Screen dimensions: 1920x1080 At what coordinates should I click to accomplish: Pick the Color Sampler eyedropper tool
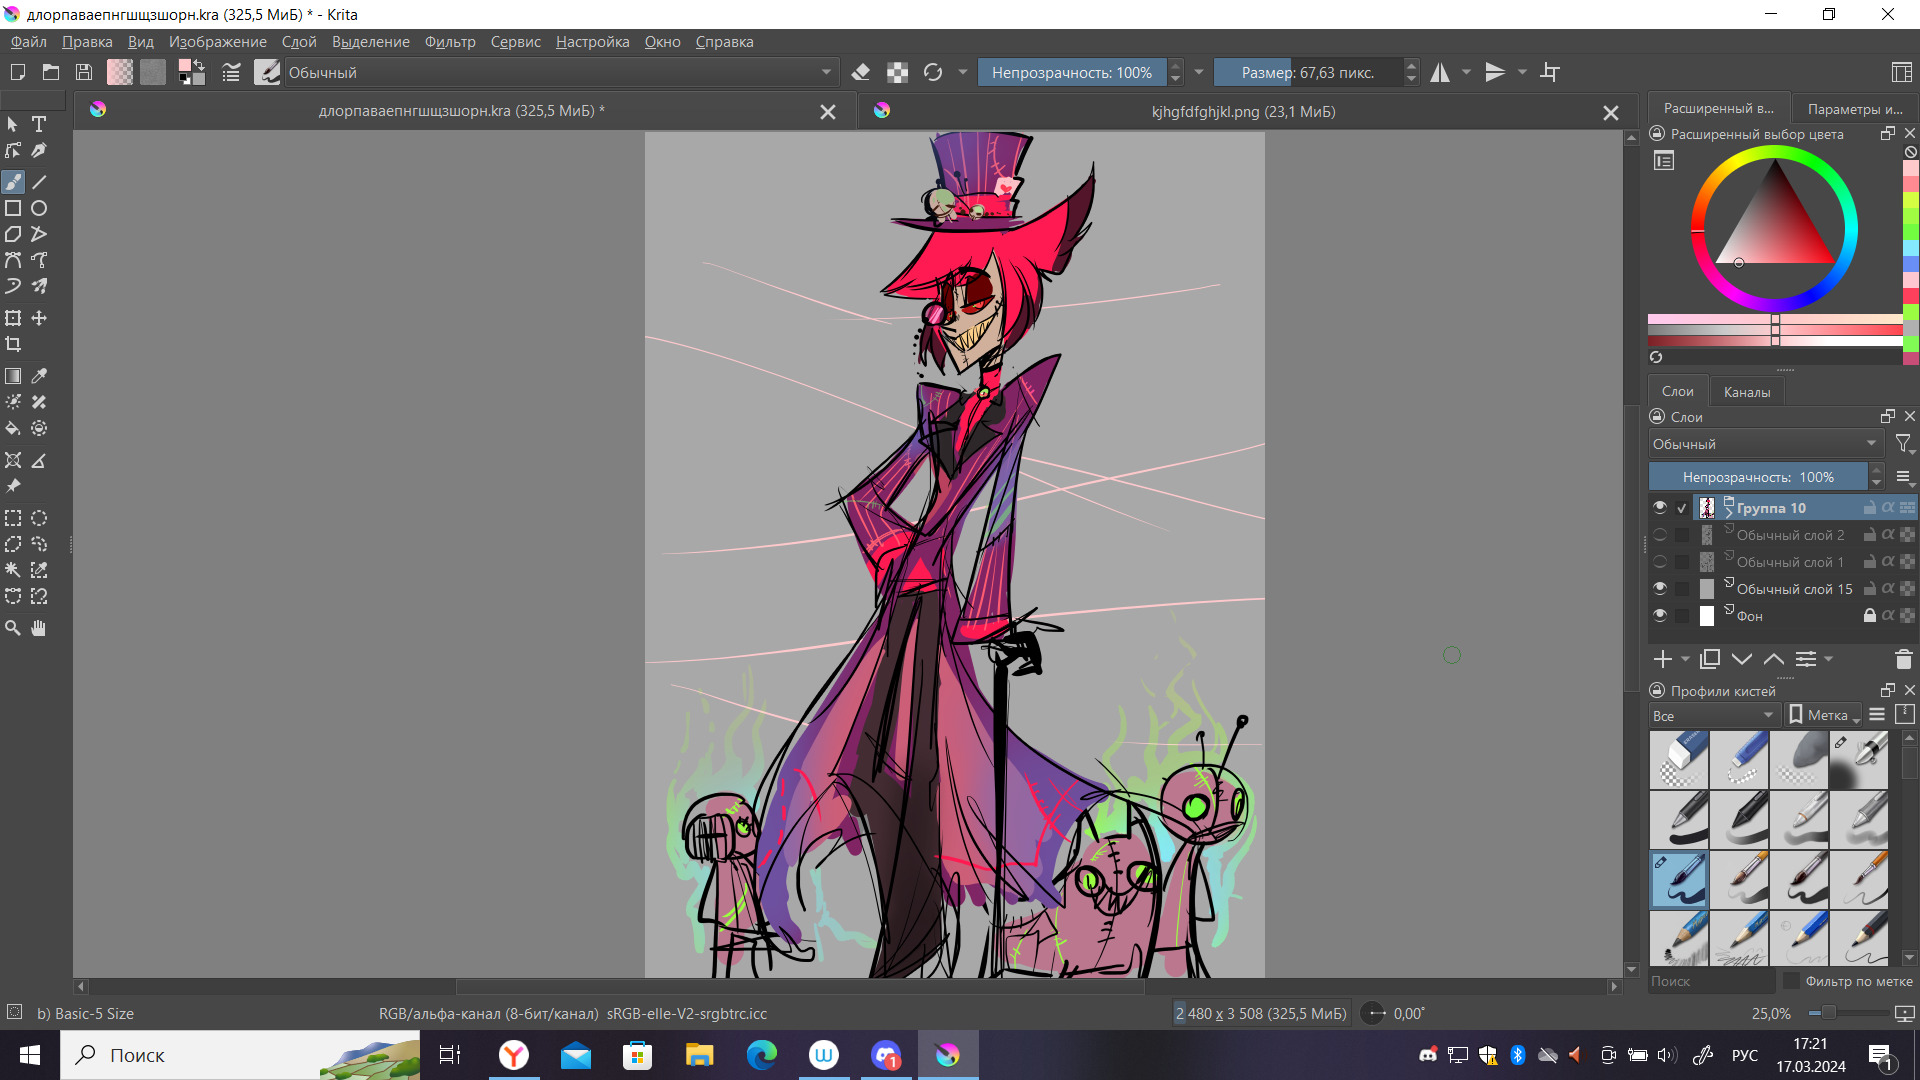(x=39, y=376)
